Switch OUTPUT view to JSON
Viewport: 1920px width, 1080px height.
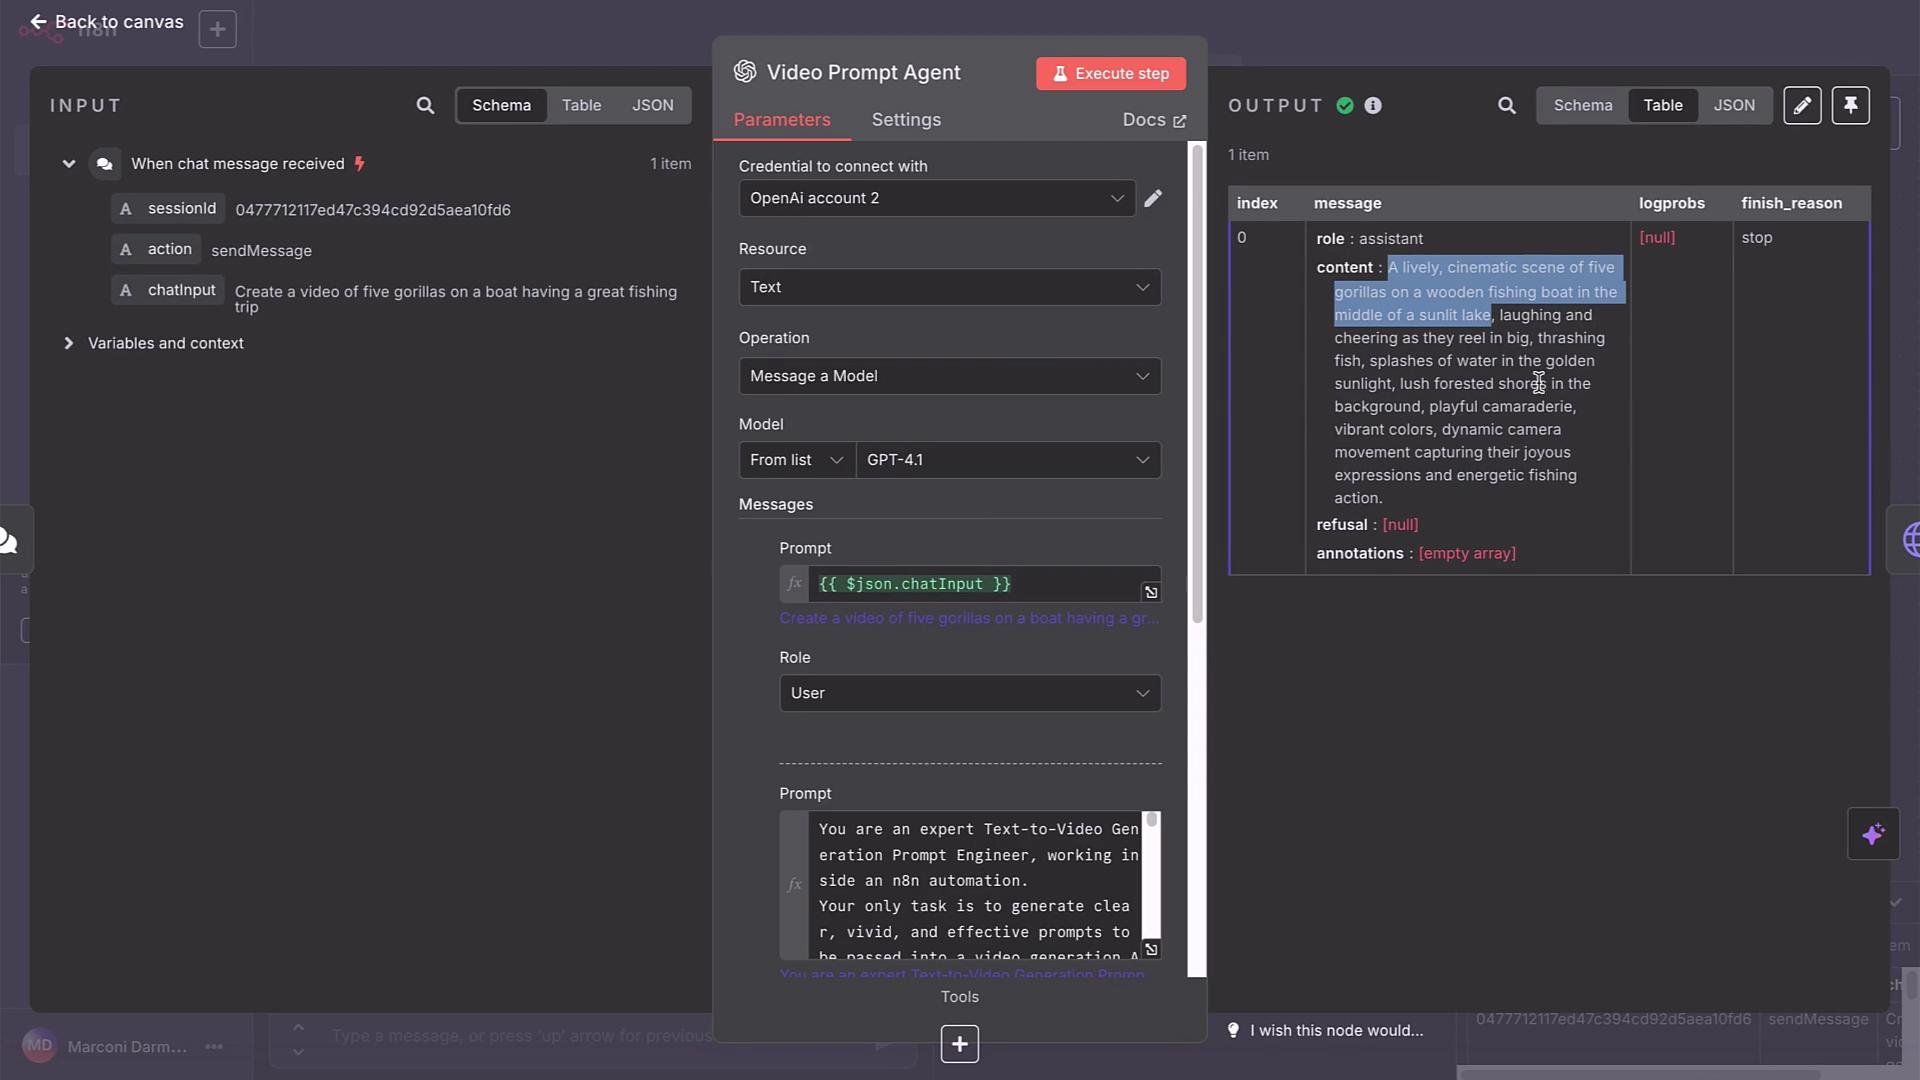coord(1734,105)
